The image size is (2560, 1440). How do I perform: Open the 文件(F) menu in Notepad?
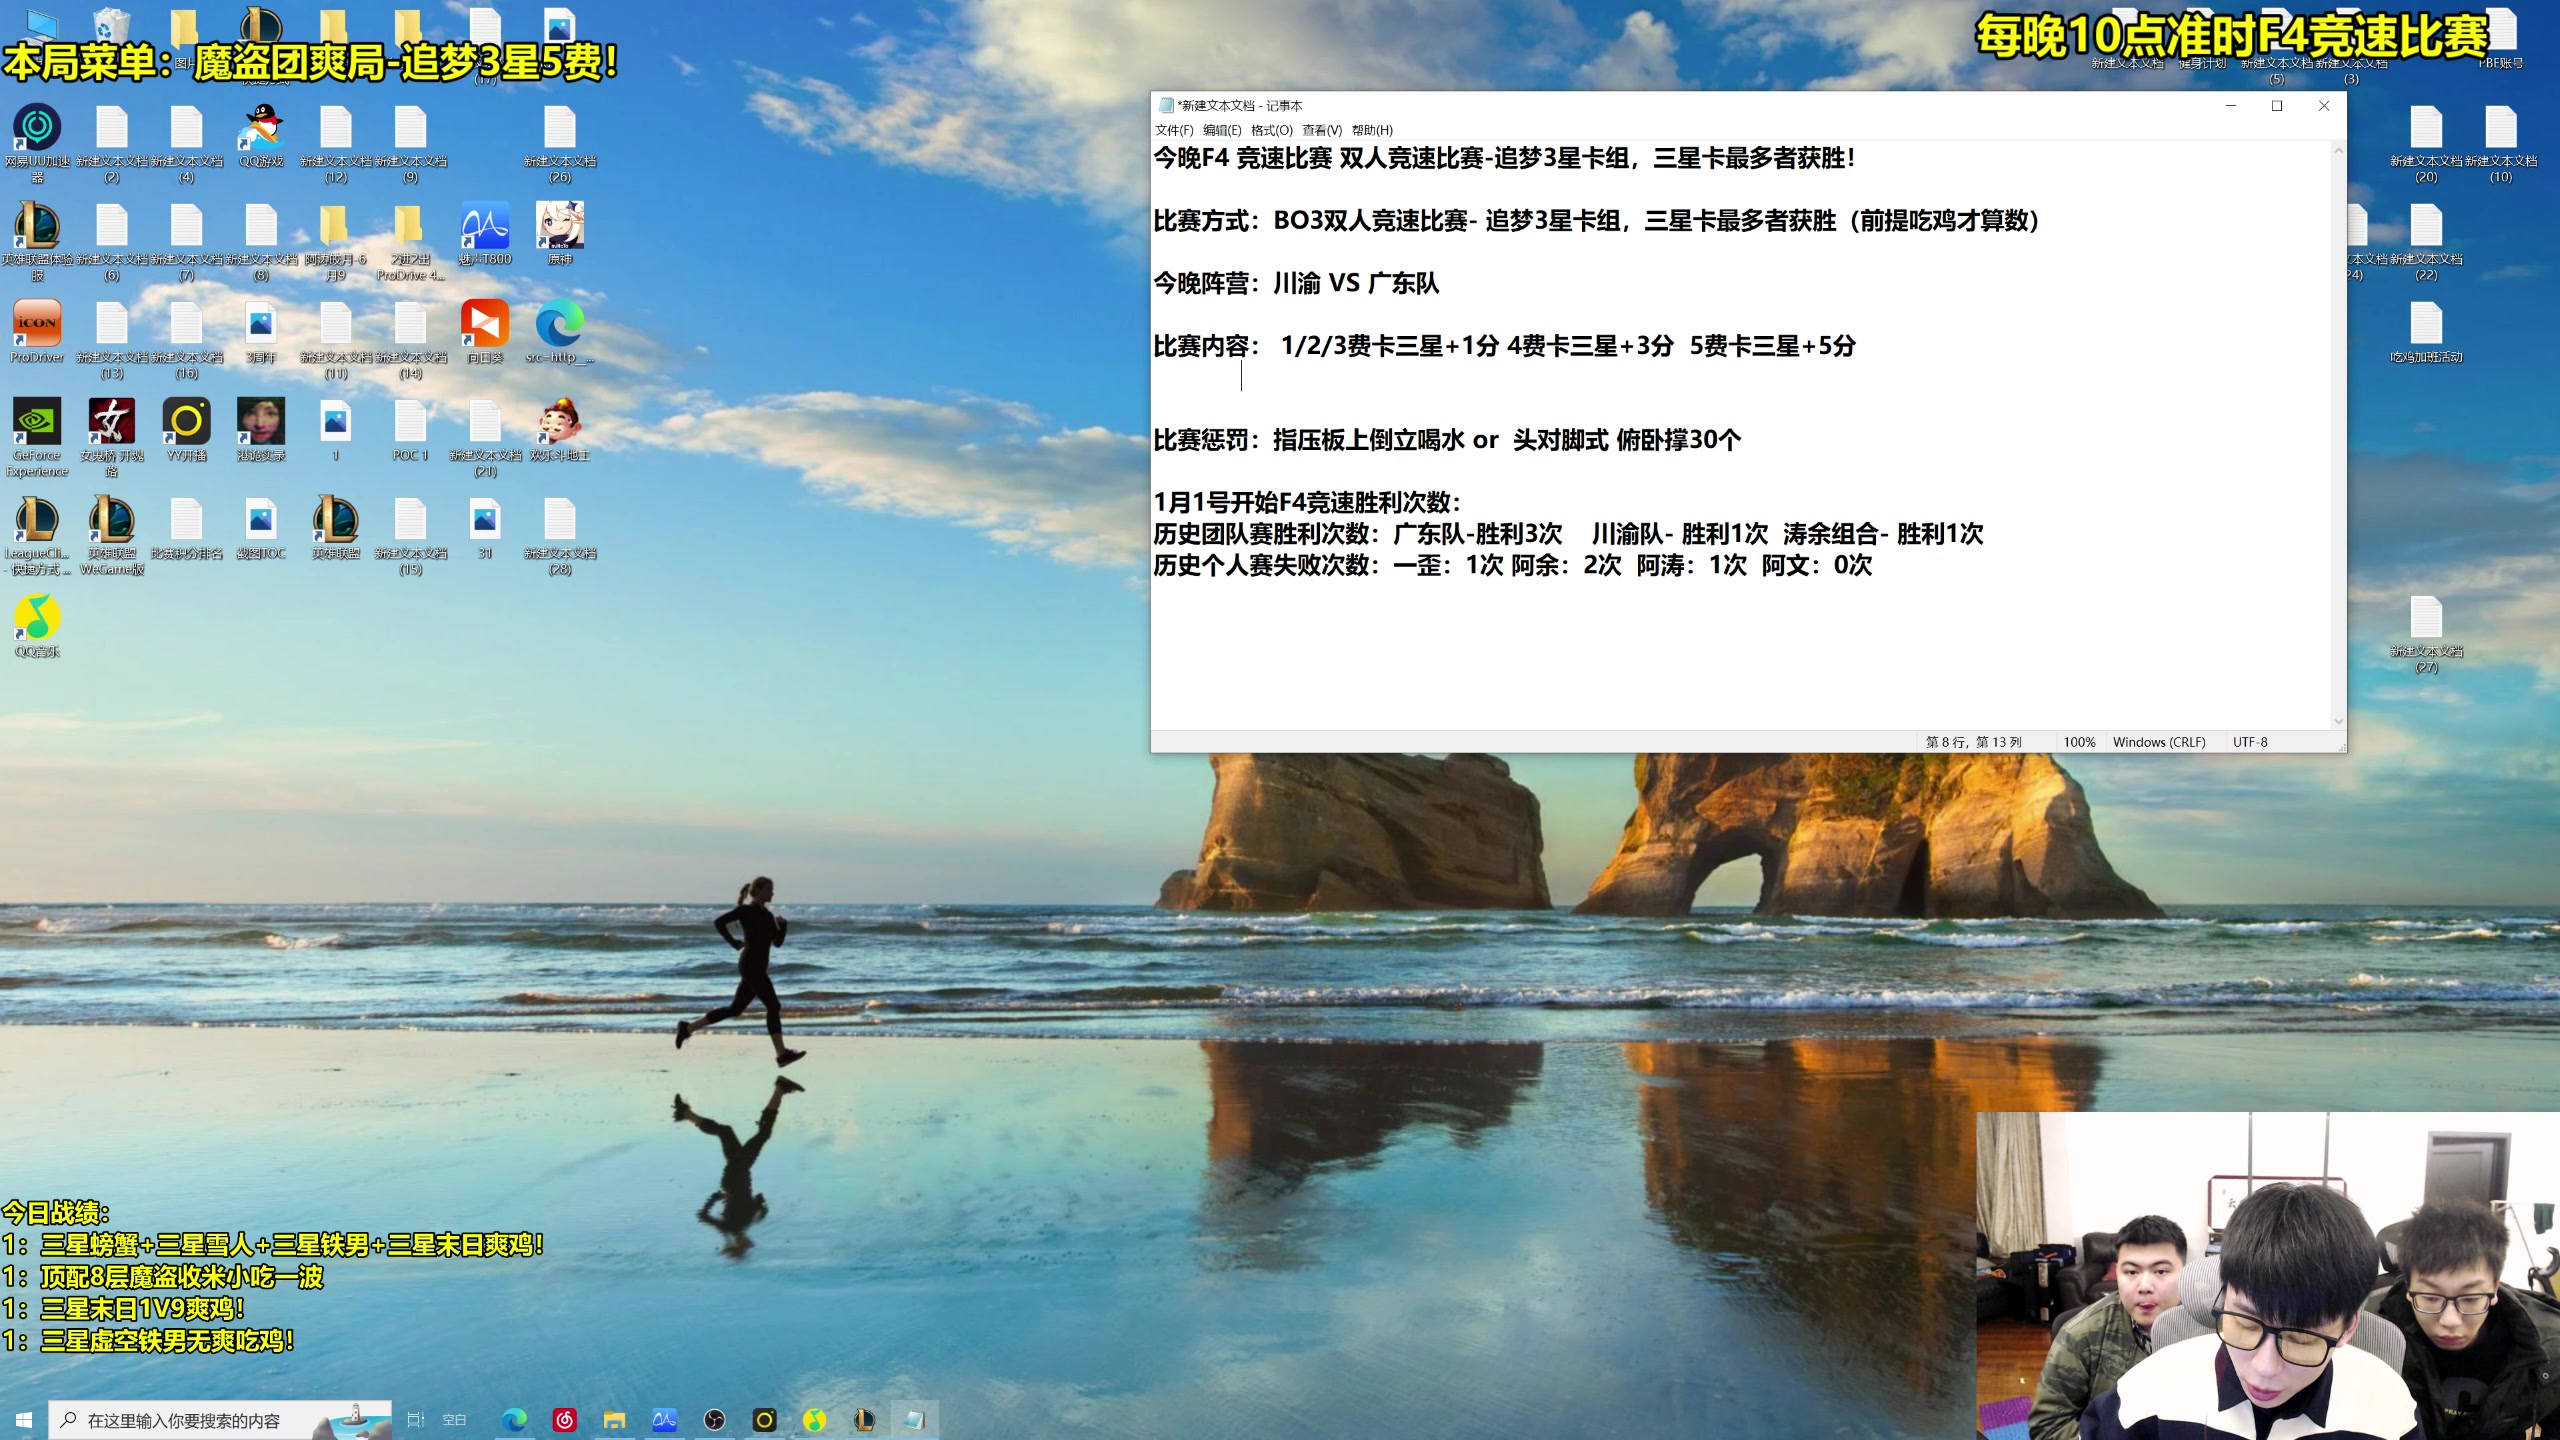(1174, 130)
